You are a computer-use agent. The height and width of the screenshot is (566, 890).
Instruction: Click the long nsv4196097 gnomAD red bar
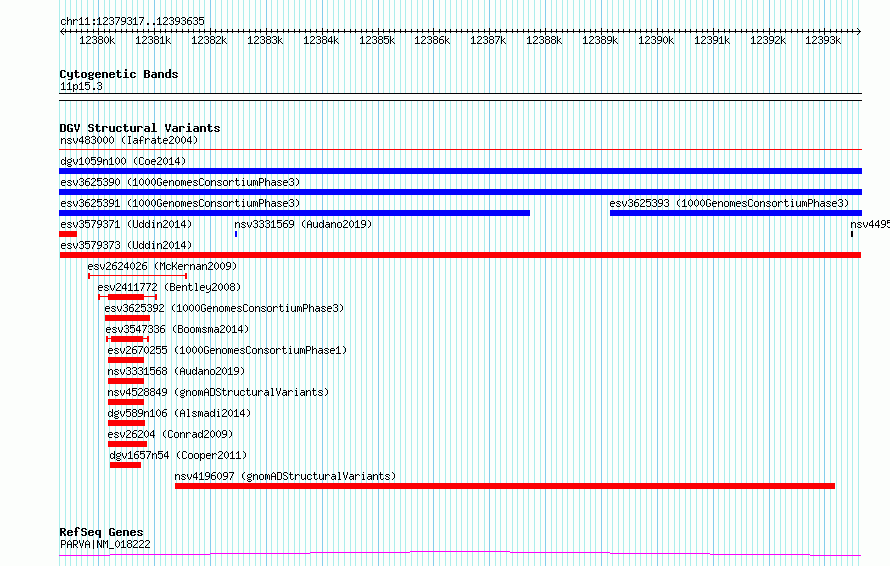505,486
